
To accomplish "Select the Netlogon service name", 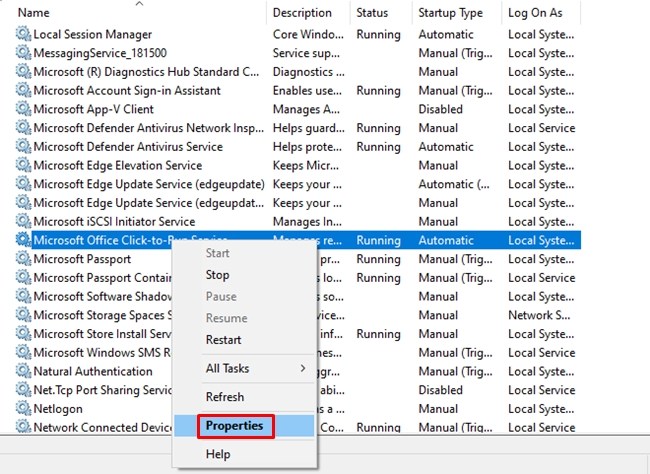I will coord(58,409).
